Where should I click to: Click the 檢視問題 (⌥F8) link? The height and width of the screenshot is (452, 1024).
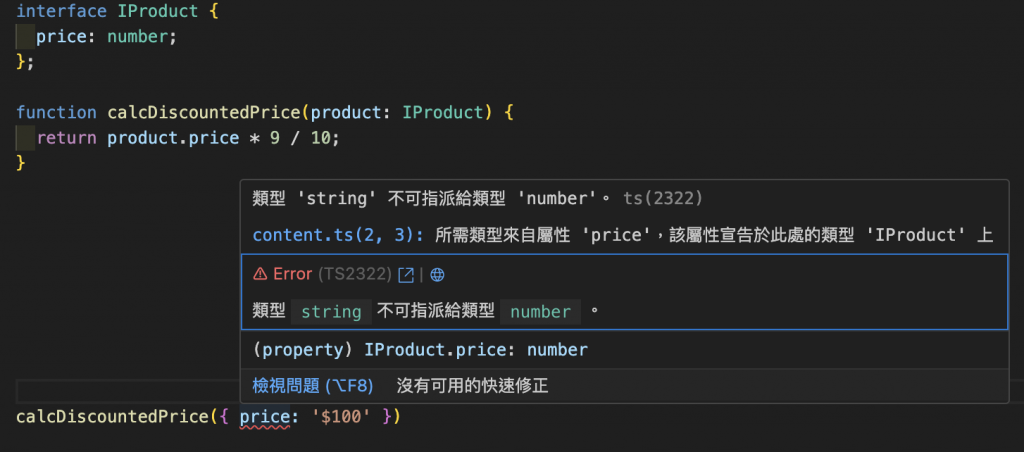tap(313, 386)
